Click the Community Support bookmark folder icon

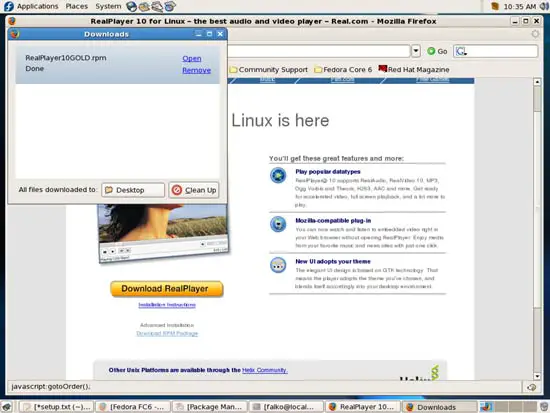point(233,69)
